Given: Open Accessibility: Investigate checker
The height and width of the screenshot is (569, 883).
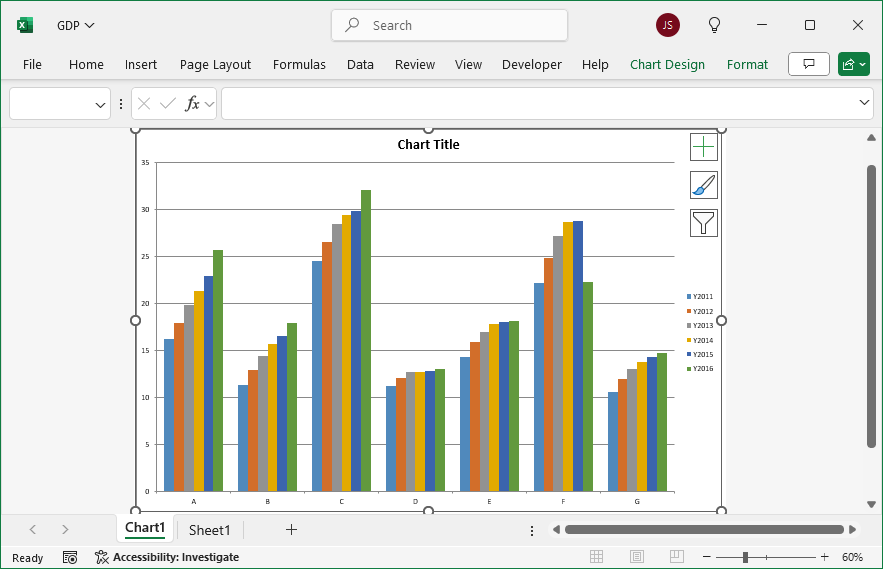Looking at the screenshot, I should click(167, 557).
